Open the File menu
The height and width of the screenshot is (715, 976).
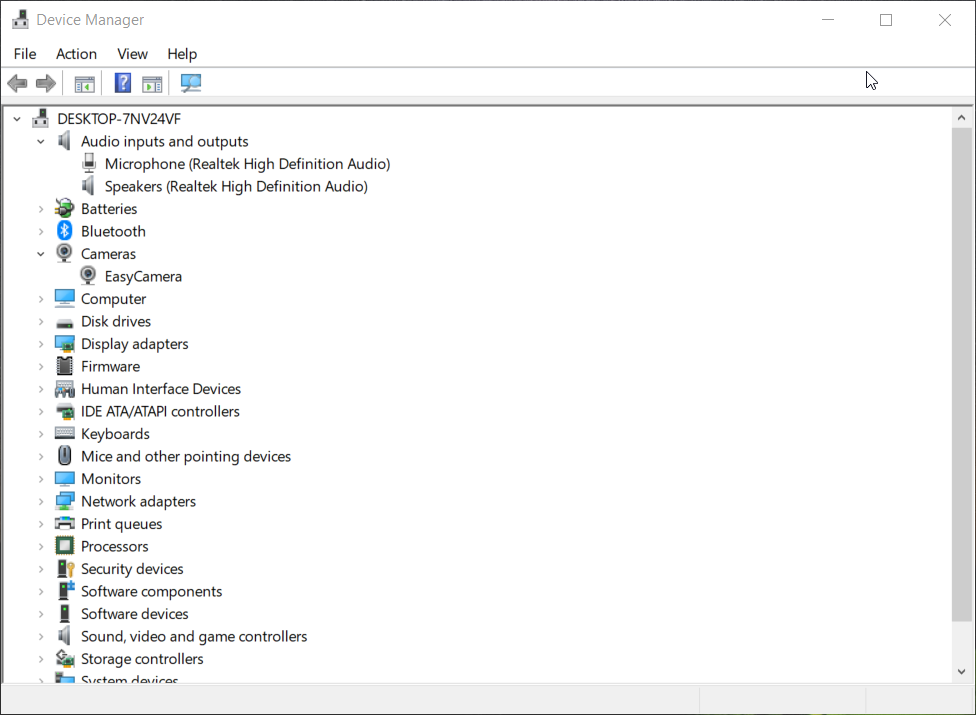pyautogui.click(x=25, y=54)
